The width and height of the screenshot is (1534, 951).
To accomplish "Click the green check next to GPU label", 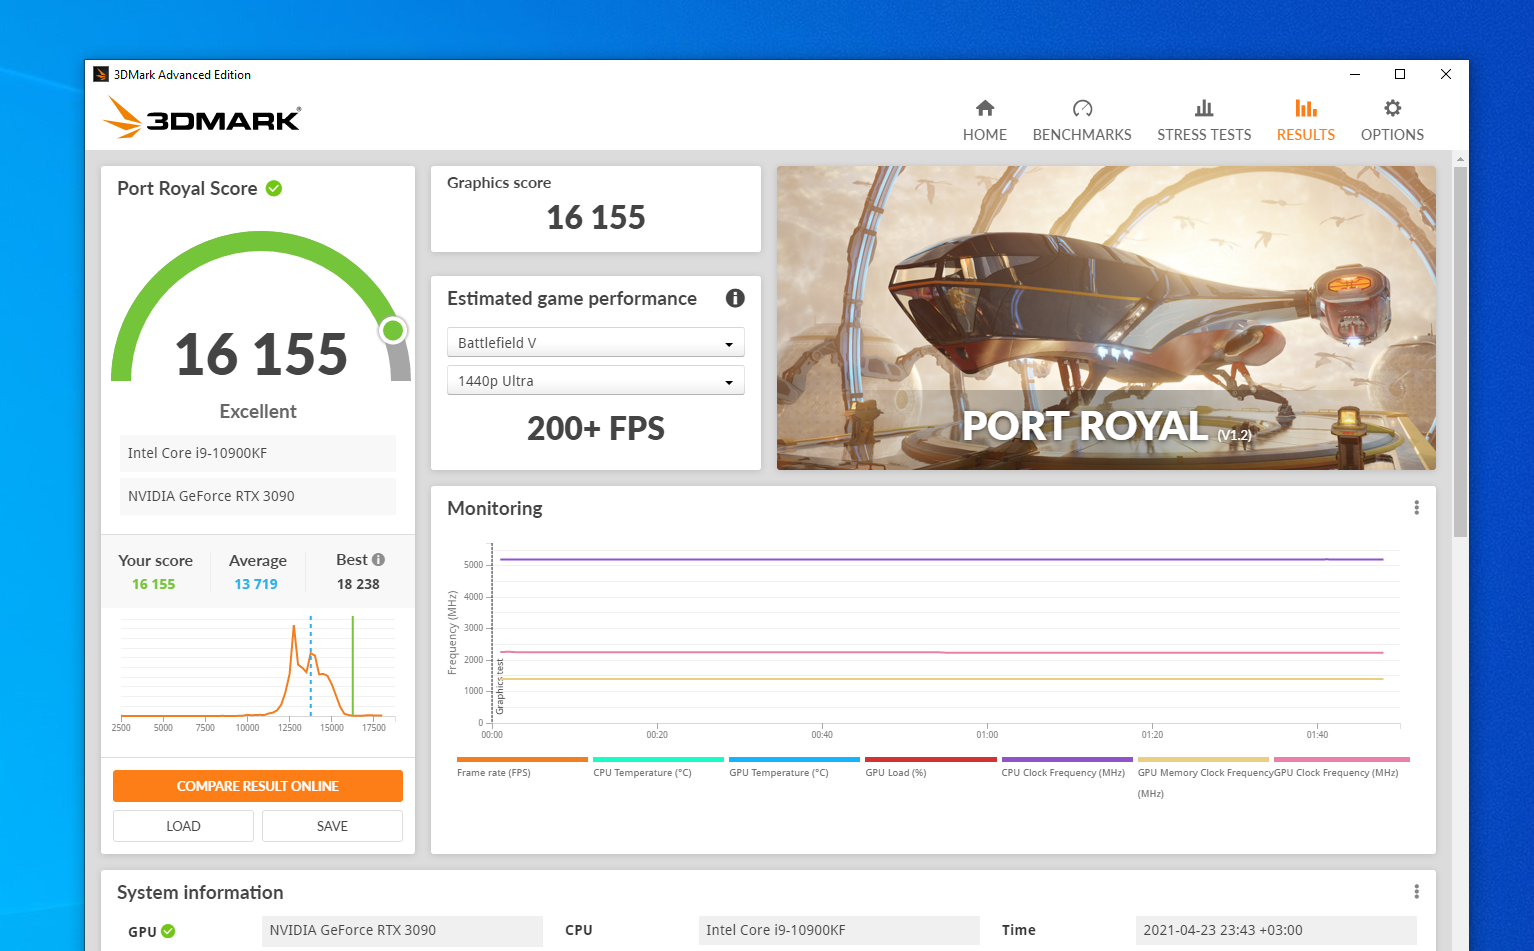I will coord(168,931).
